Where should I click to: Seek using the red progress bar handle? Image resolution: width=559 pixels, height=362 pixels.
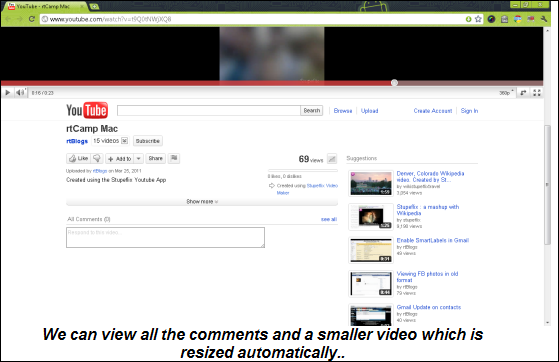pos(394,83)
